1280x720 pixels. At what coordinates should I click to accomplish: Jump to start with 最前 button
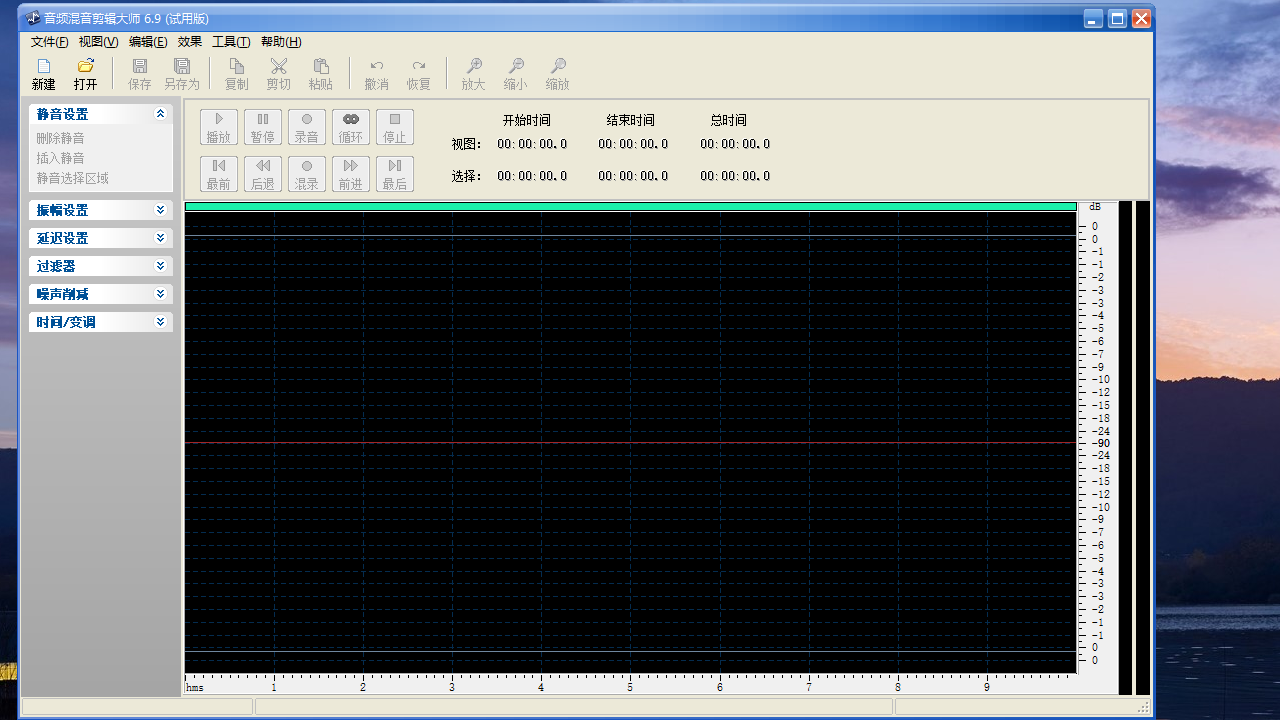[219, 174]
